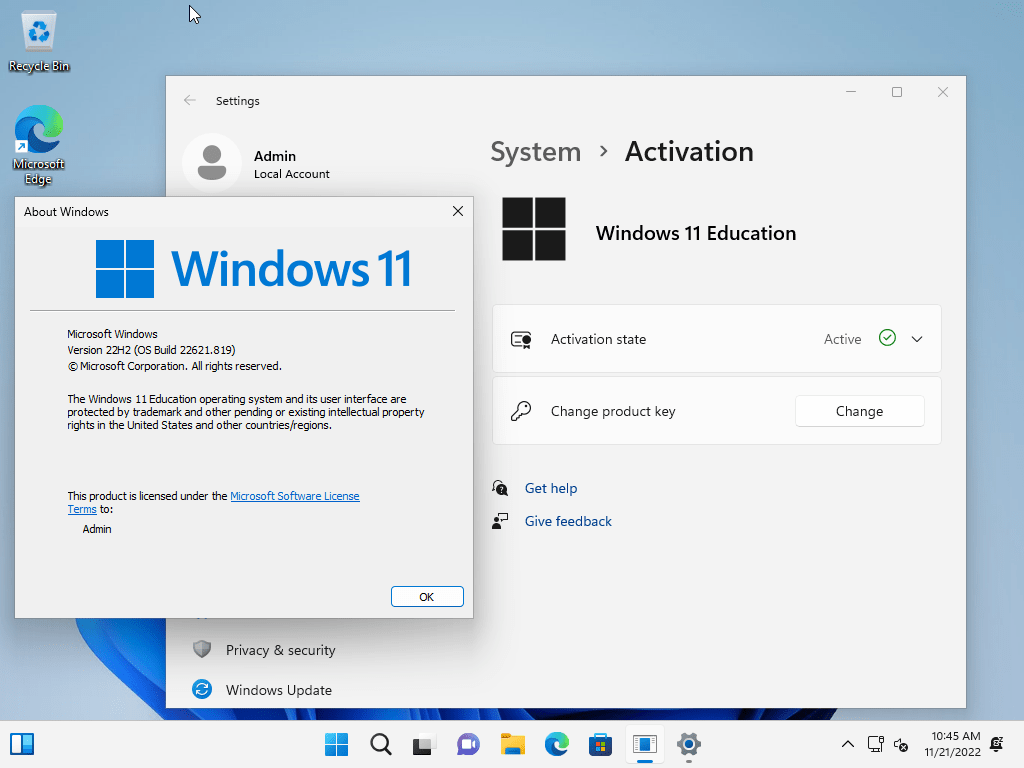Show hidden icons in system tray
The height and width of the screenshot is (768, 1024).
tap(847, 744)
